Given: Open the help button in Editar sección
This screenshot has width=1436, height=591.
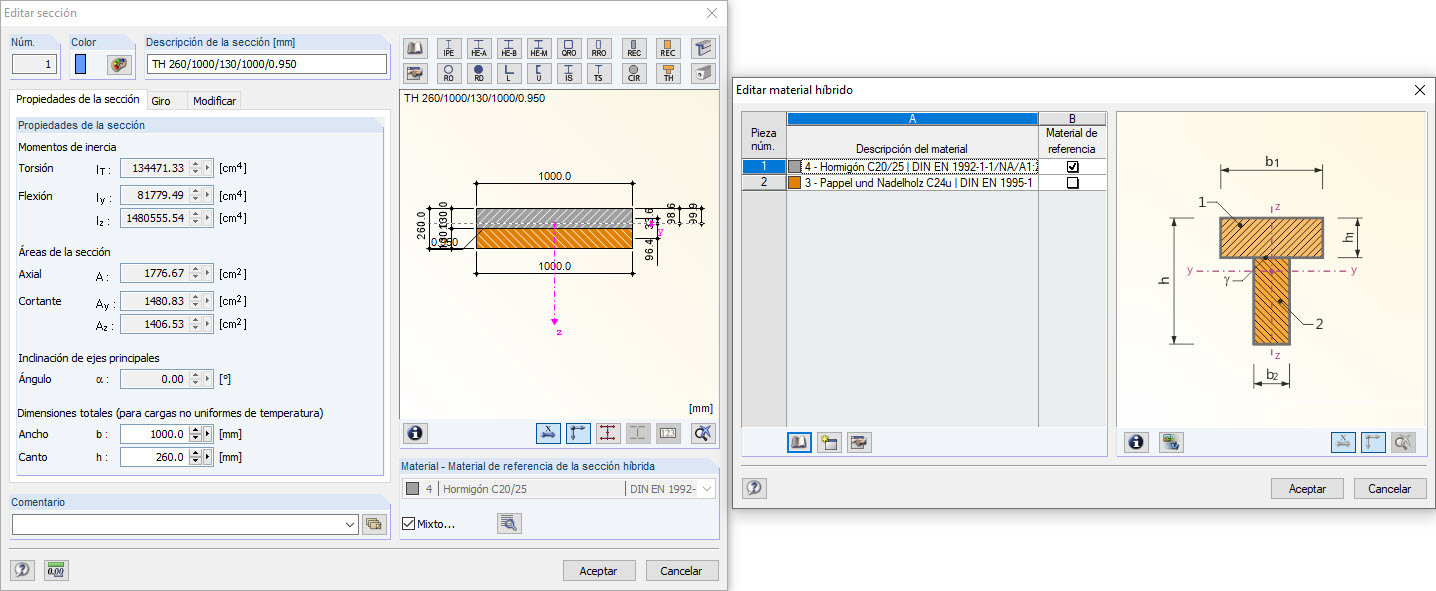Looking at the screenshot, I should click(x=23, y=570).
